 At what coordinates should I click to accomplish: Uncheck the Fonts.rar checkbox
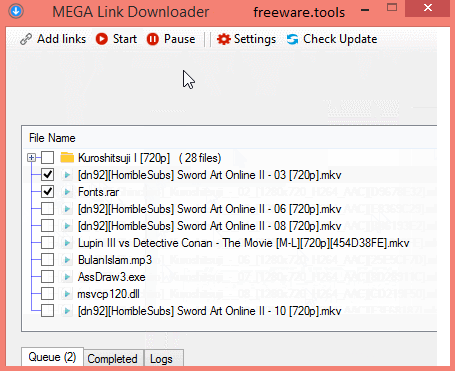point(47,192)
